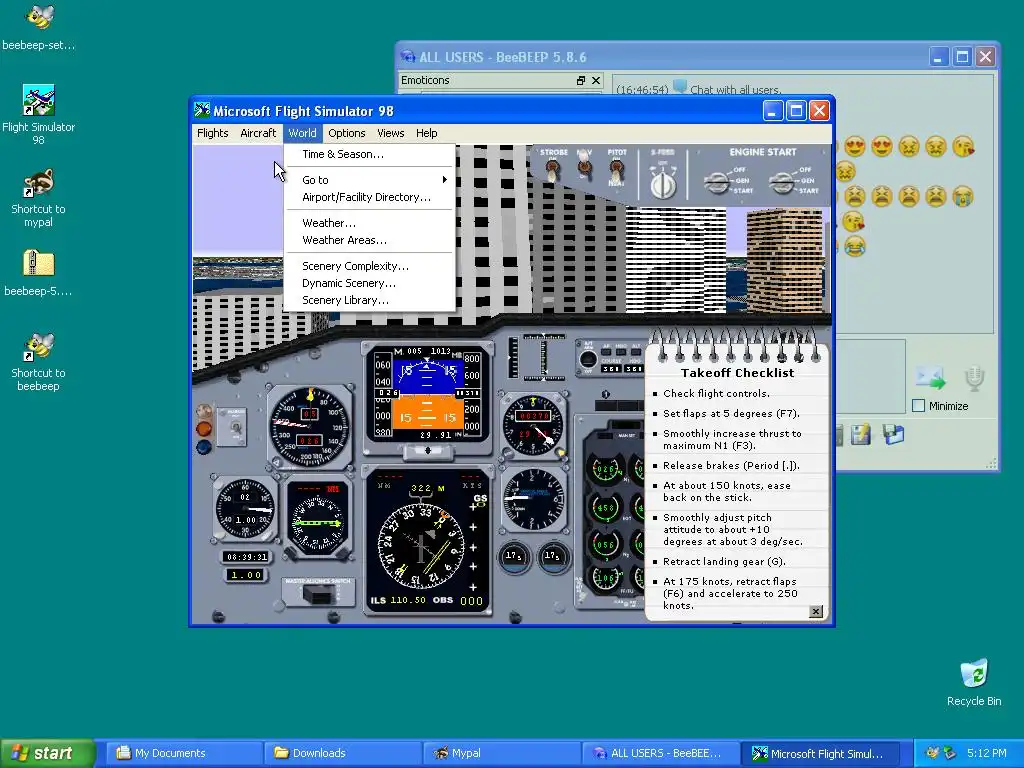Check the Minimize checkbox in BeeBEEP

pyautogui.click(x=918, y=406)
